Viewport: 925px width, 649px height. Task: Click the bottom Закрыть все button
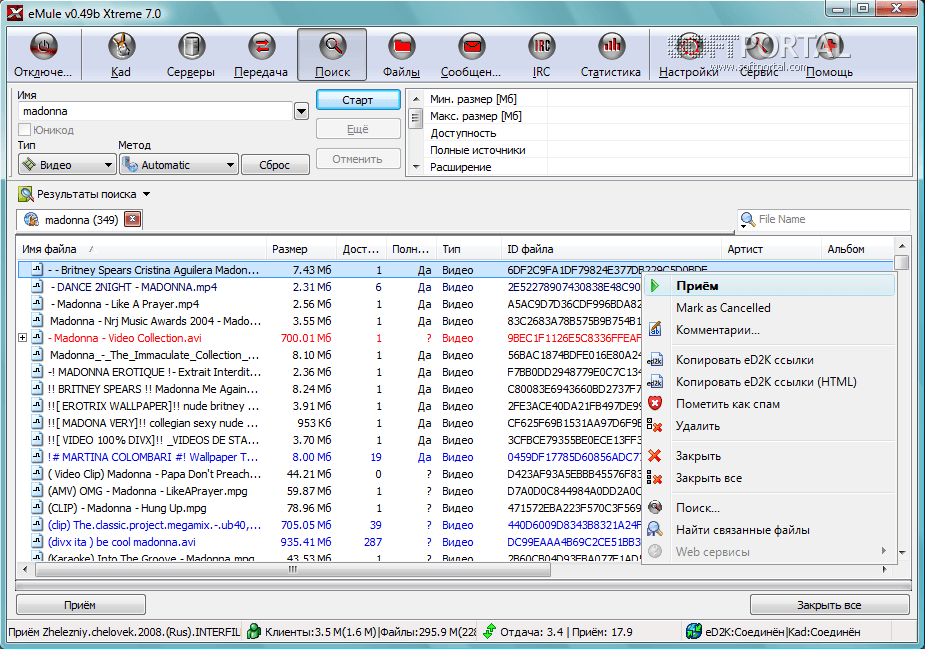point(829,605)
